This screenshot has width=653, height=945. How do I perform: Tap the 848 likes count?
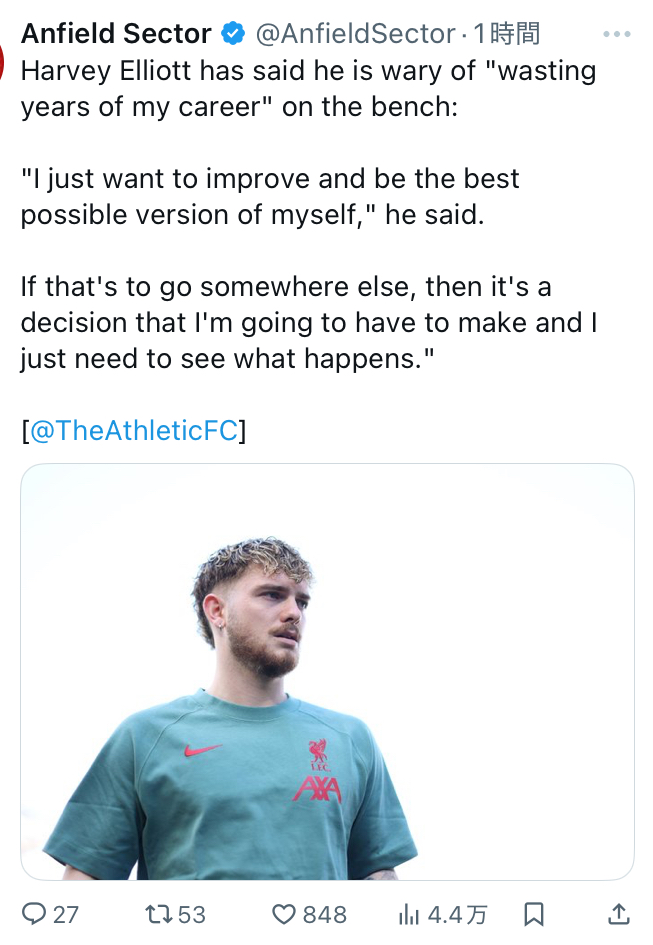tap(324, 915)
